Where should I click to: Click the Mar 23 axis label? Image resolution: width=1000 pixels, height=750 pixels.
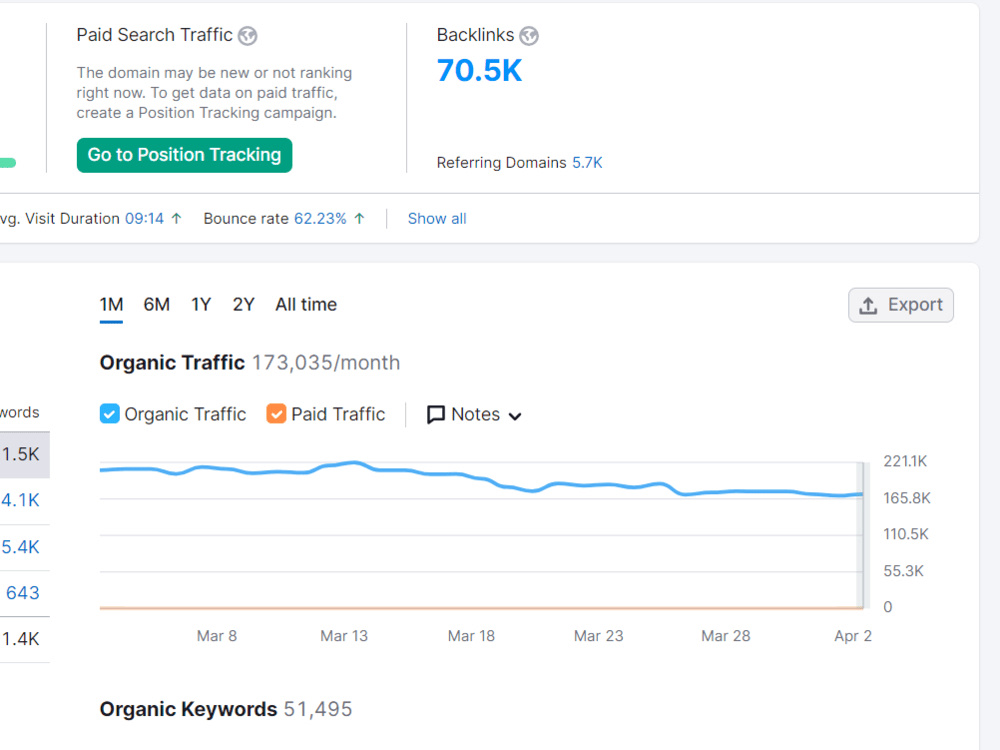(x=598, y=636)
